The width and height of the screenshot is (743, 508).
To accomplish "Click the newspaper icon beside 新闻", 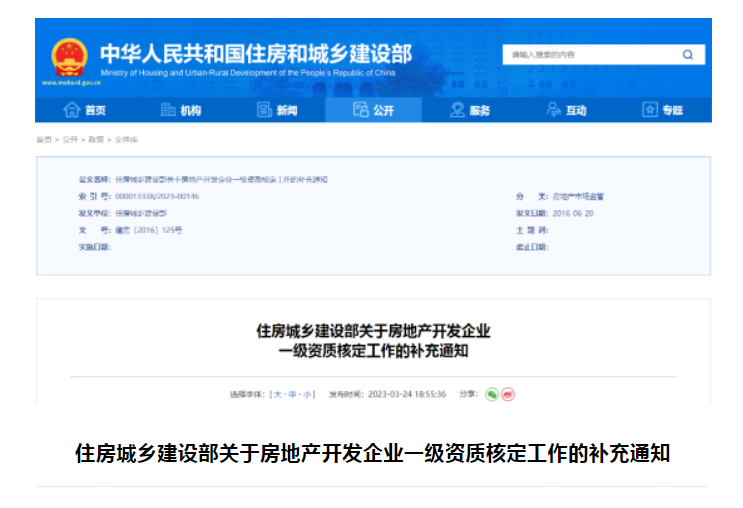I will [264, 110].
